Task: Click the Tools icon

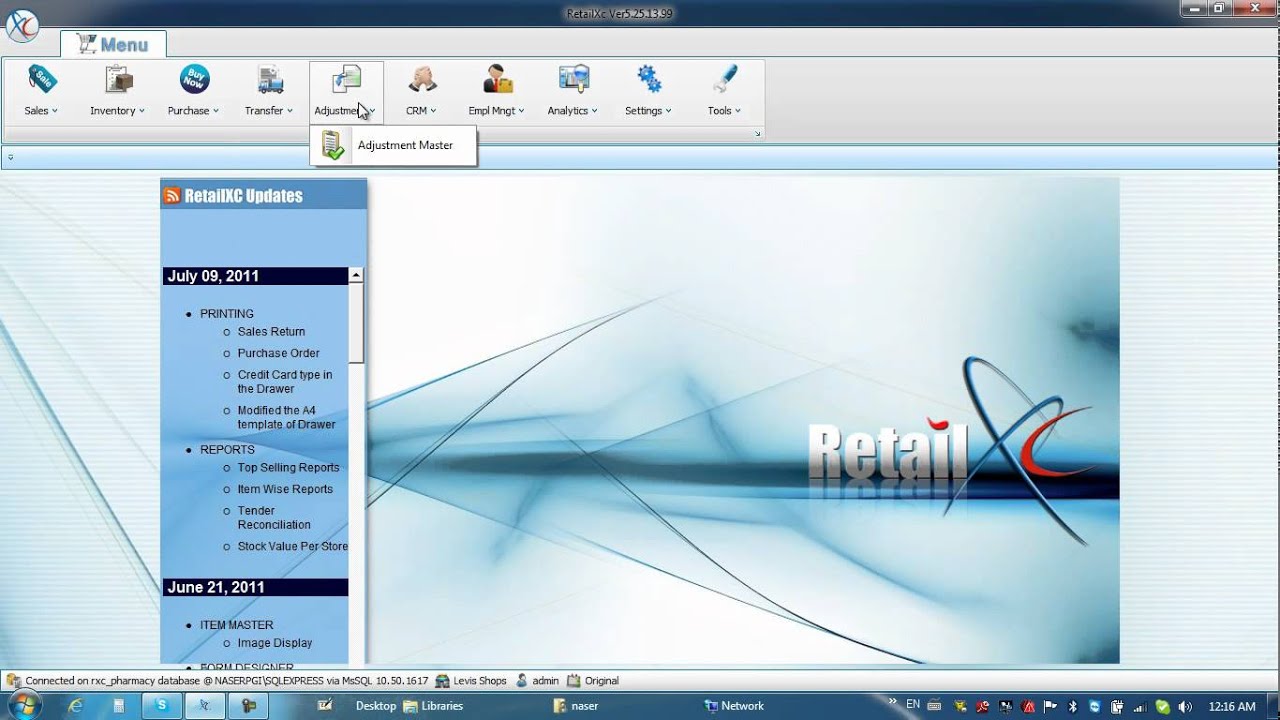Action: [725, 79]
